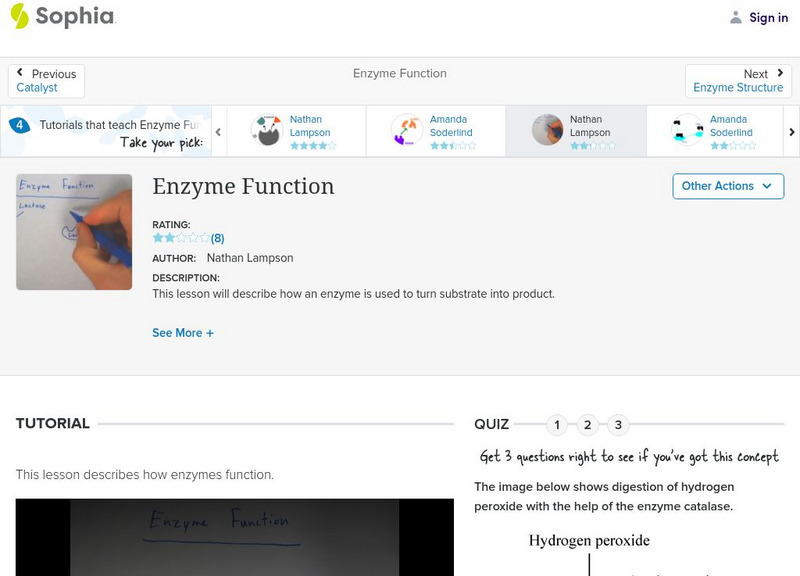The width and height of the screenshot is (800, 576).
Task: Go to Next lesson Enzyme Structure
Action: (738, 81)
